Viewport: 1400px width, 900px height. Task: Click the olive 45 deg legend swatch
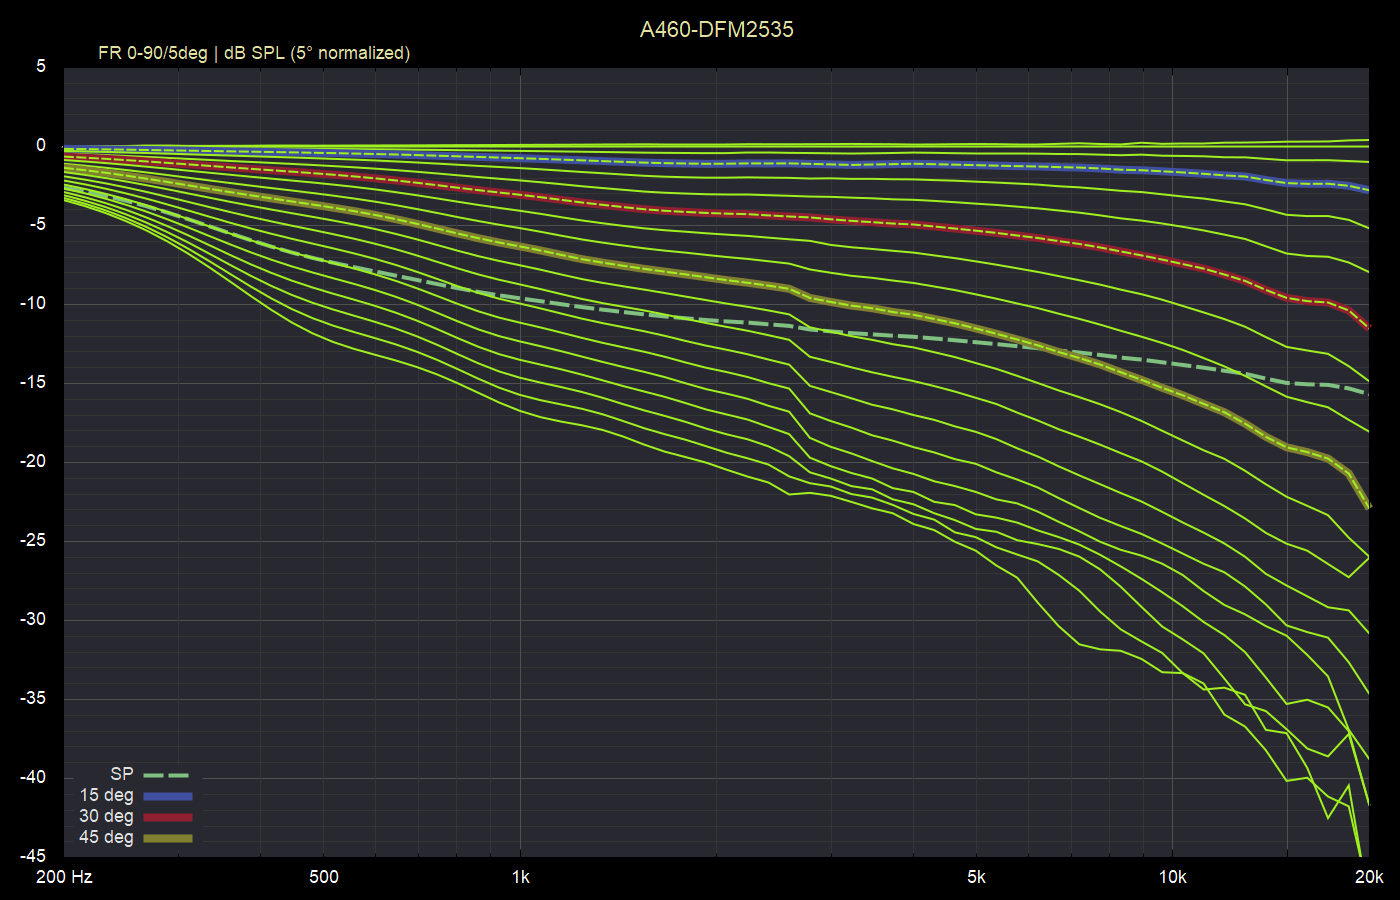(x=168, y=838)
